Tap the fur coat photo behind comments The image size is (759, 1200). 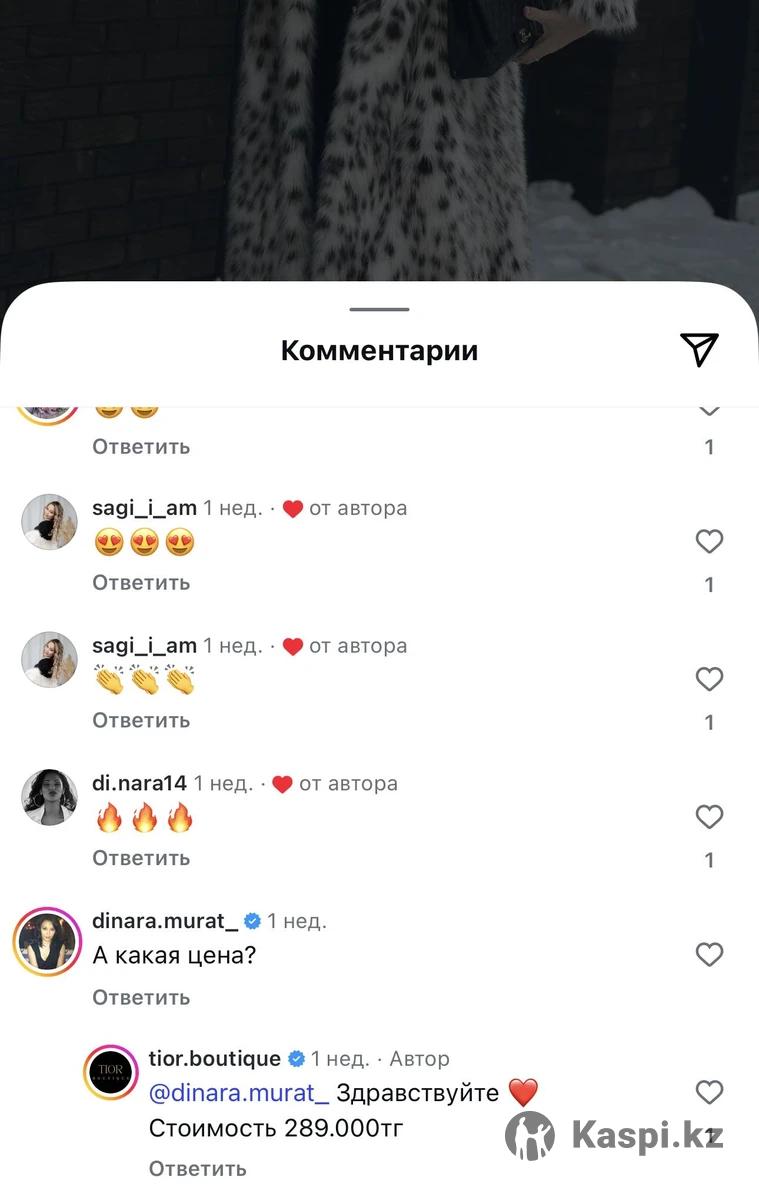click(380, 140)
